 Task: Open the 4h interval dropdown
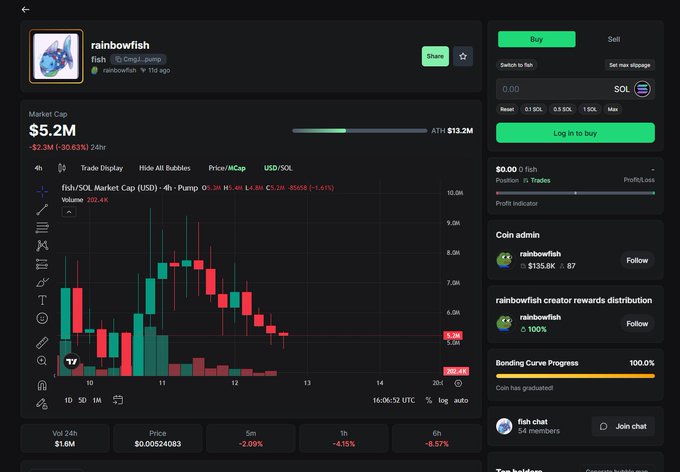(39, 168)
